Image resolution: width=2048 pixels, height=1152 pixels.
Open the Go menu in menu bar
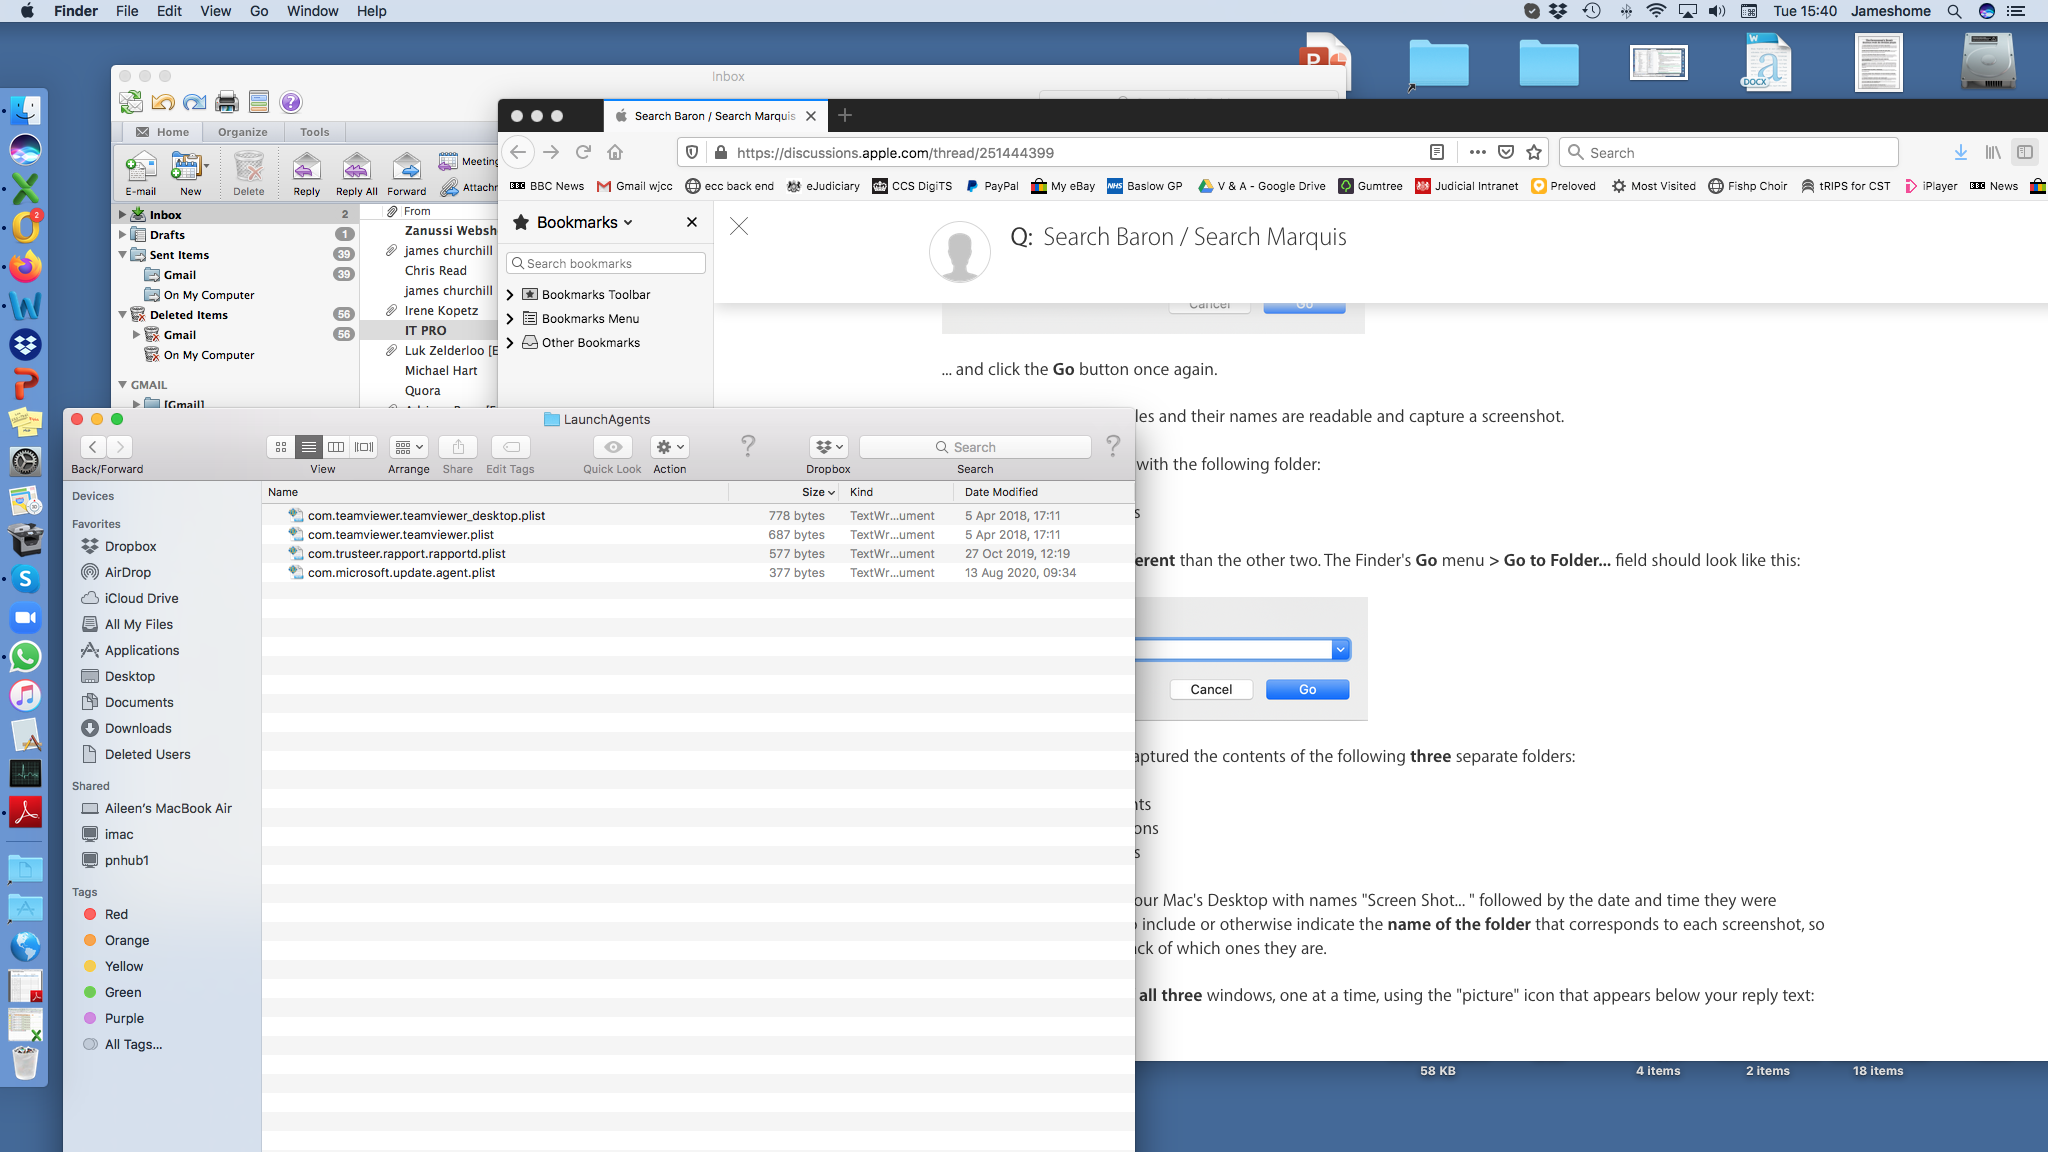tap(259, 11)
